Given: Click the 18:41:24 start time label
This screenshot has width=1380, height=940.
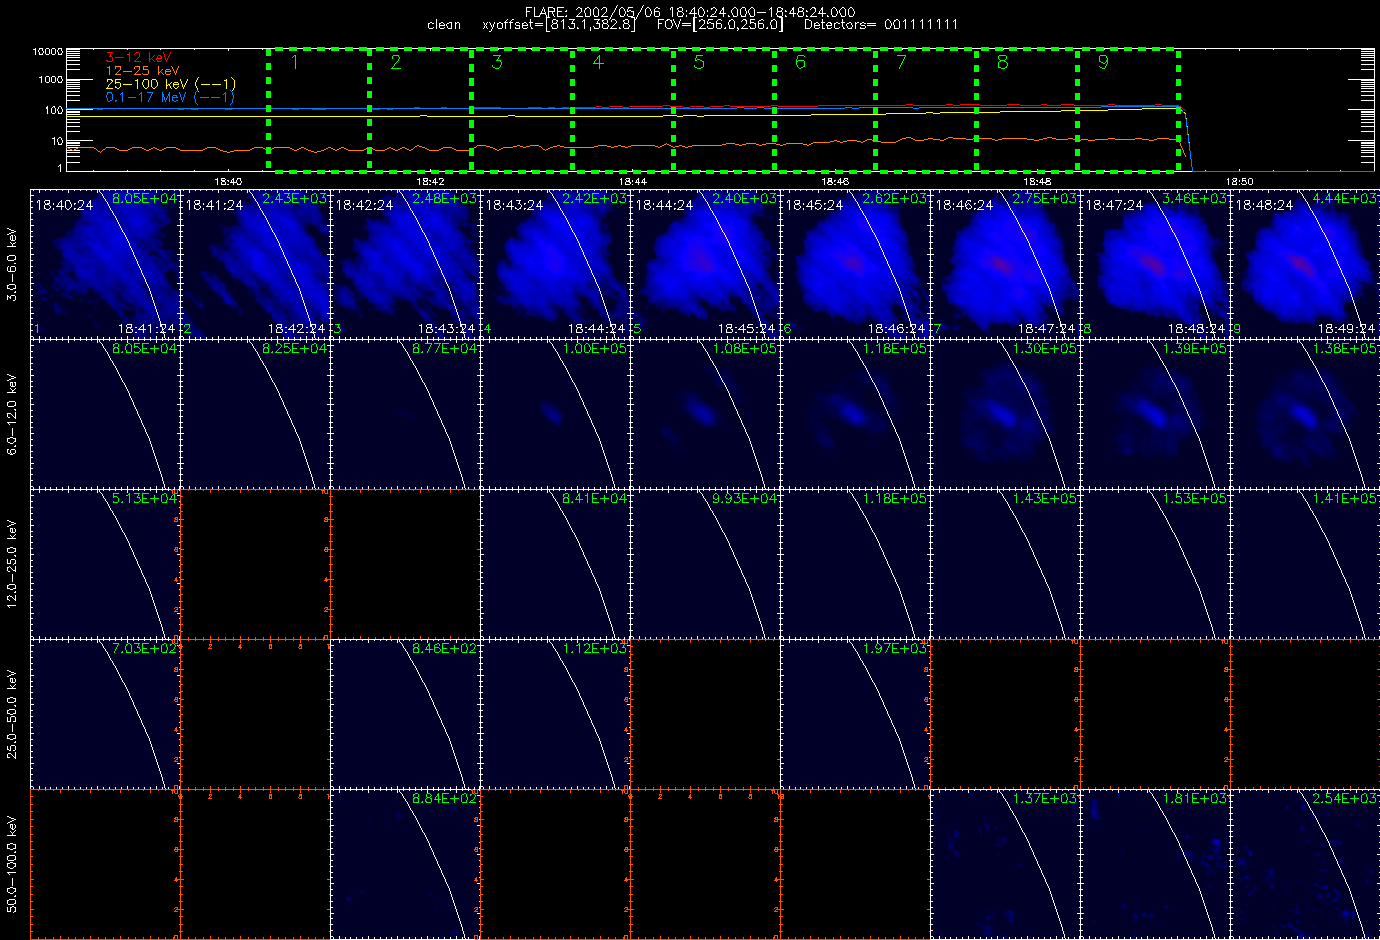Looking at the screenshot, I should [214, 204].
